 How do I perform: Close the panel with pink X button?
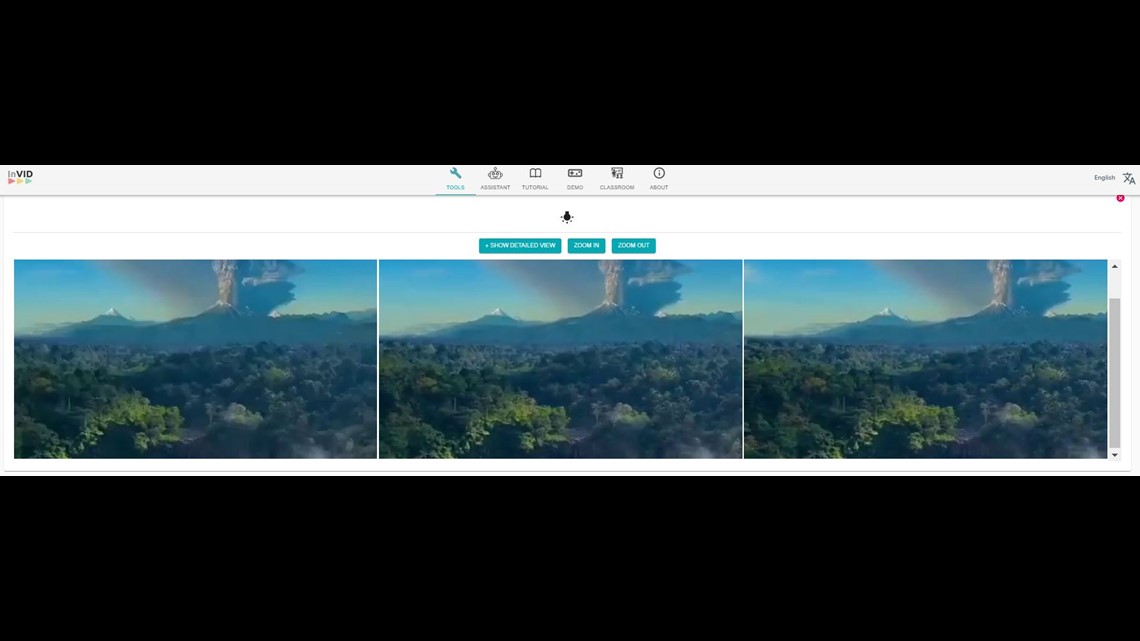1120,198
